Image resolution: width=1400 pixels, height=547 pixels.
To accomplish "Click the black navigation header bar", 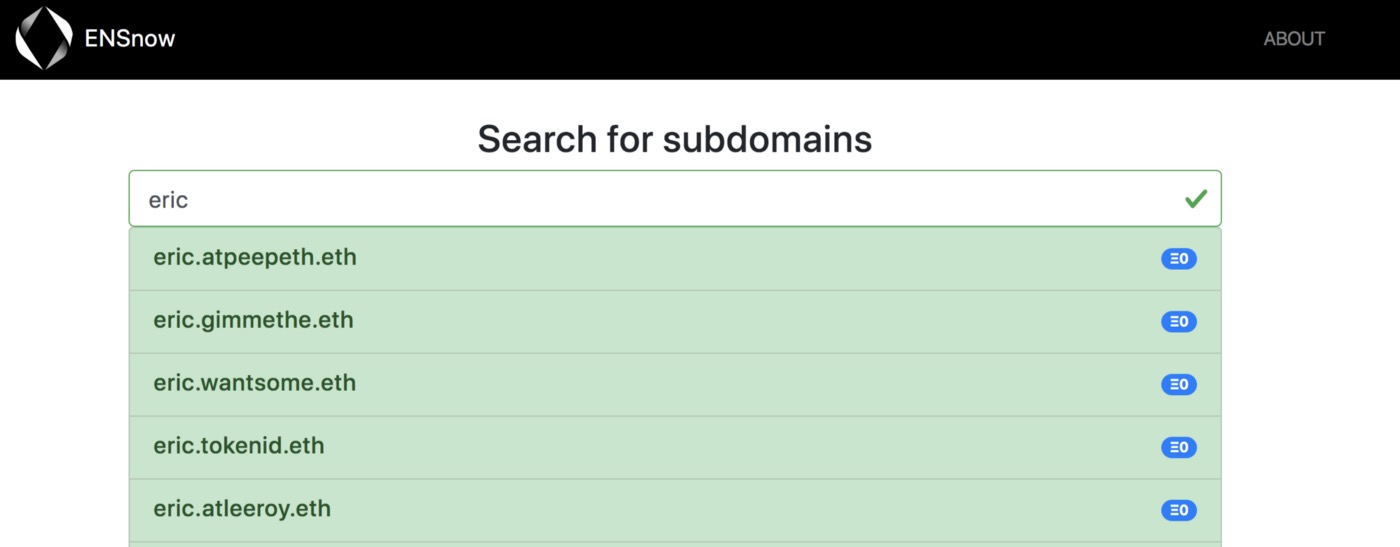I will 700,39.
